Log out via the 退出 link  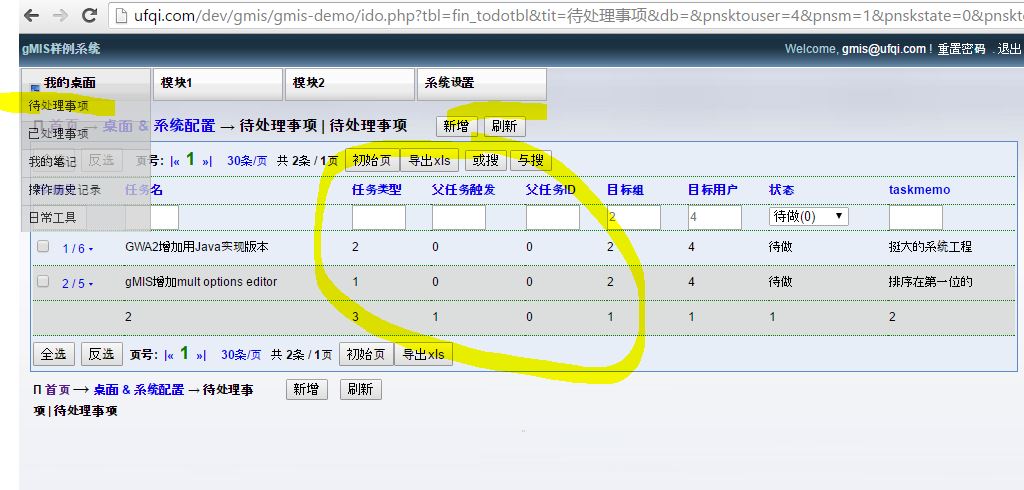pos(1009,49)
